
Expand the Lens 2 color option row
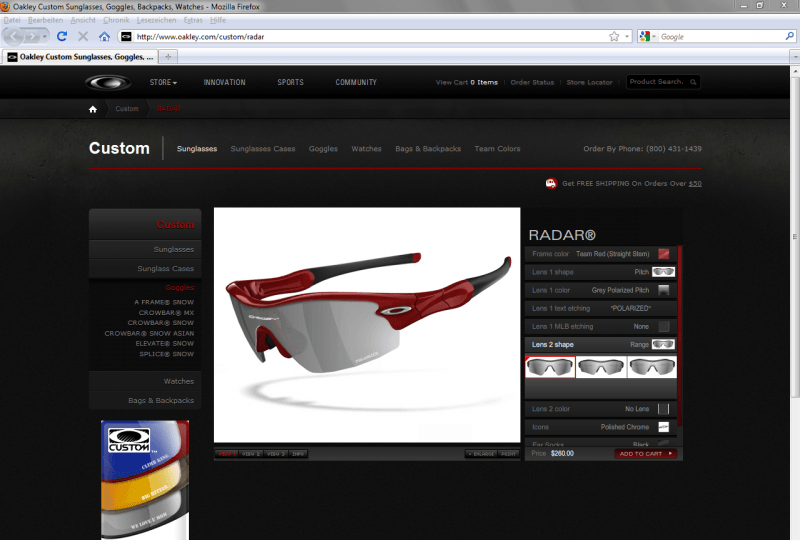coord(601,409)
